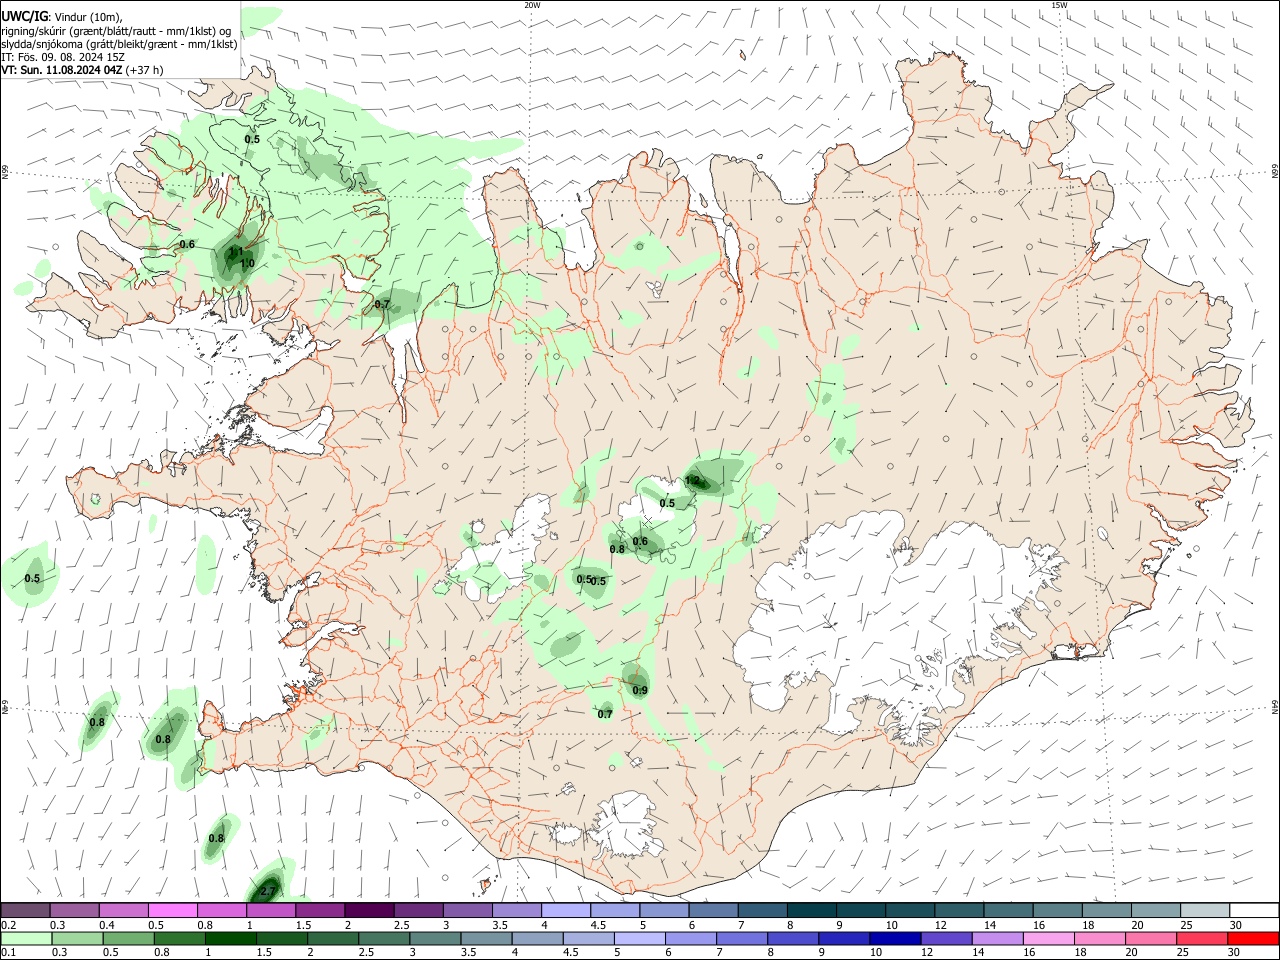Select the deep blue 10–12 swatch, lower scale
Screen dimensions: 1280x960
click(895, 938)
